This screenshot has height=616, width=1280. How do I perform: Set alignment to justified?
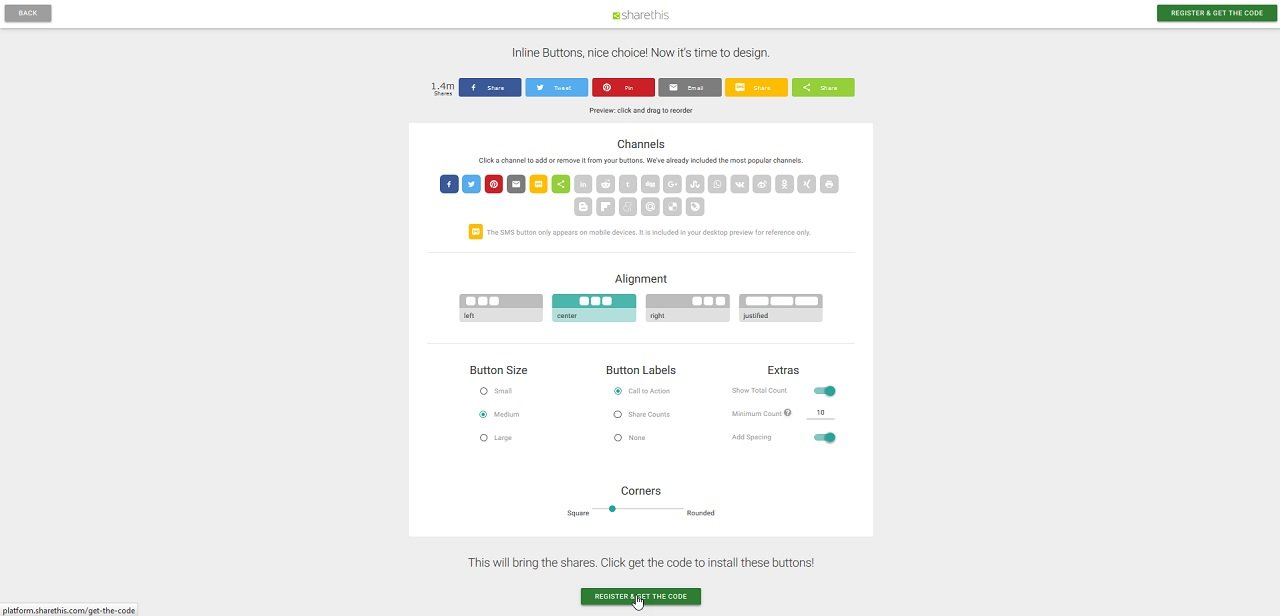780,307
